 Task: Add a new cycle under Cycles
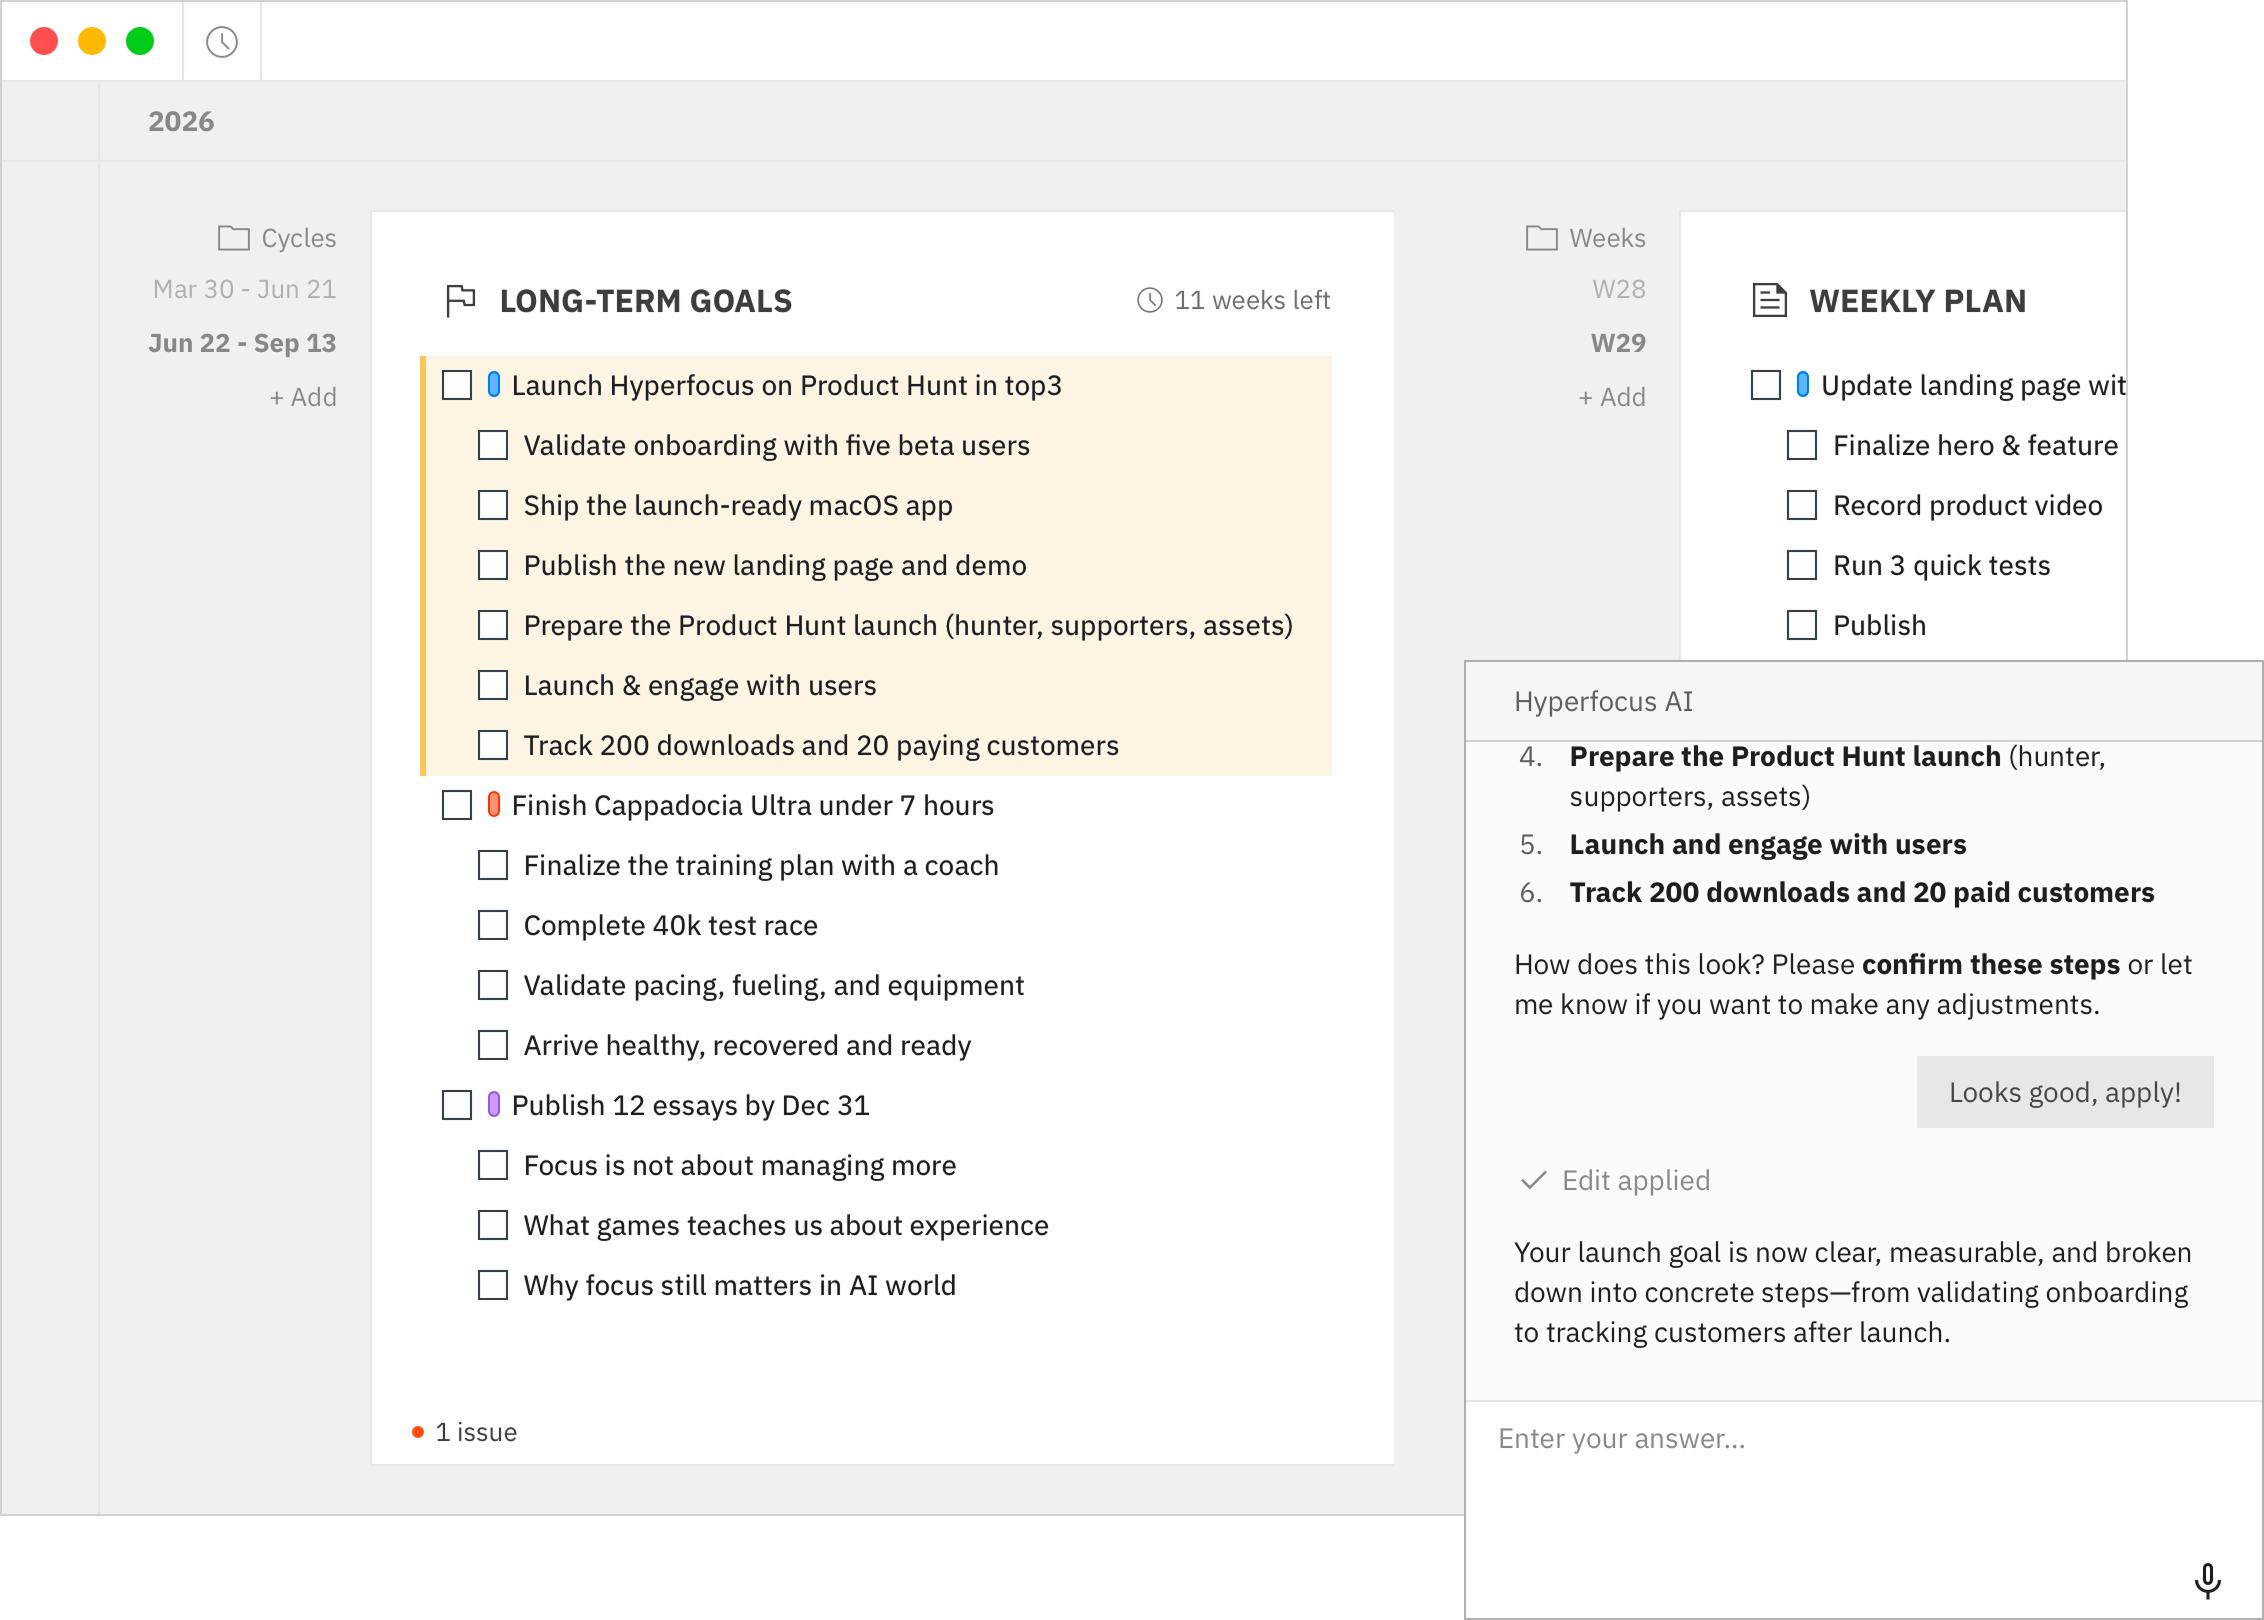[x=303, y=397]
